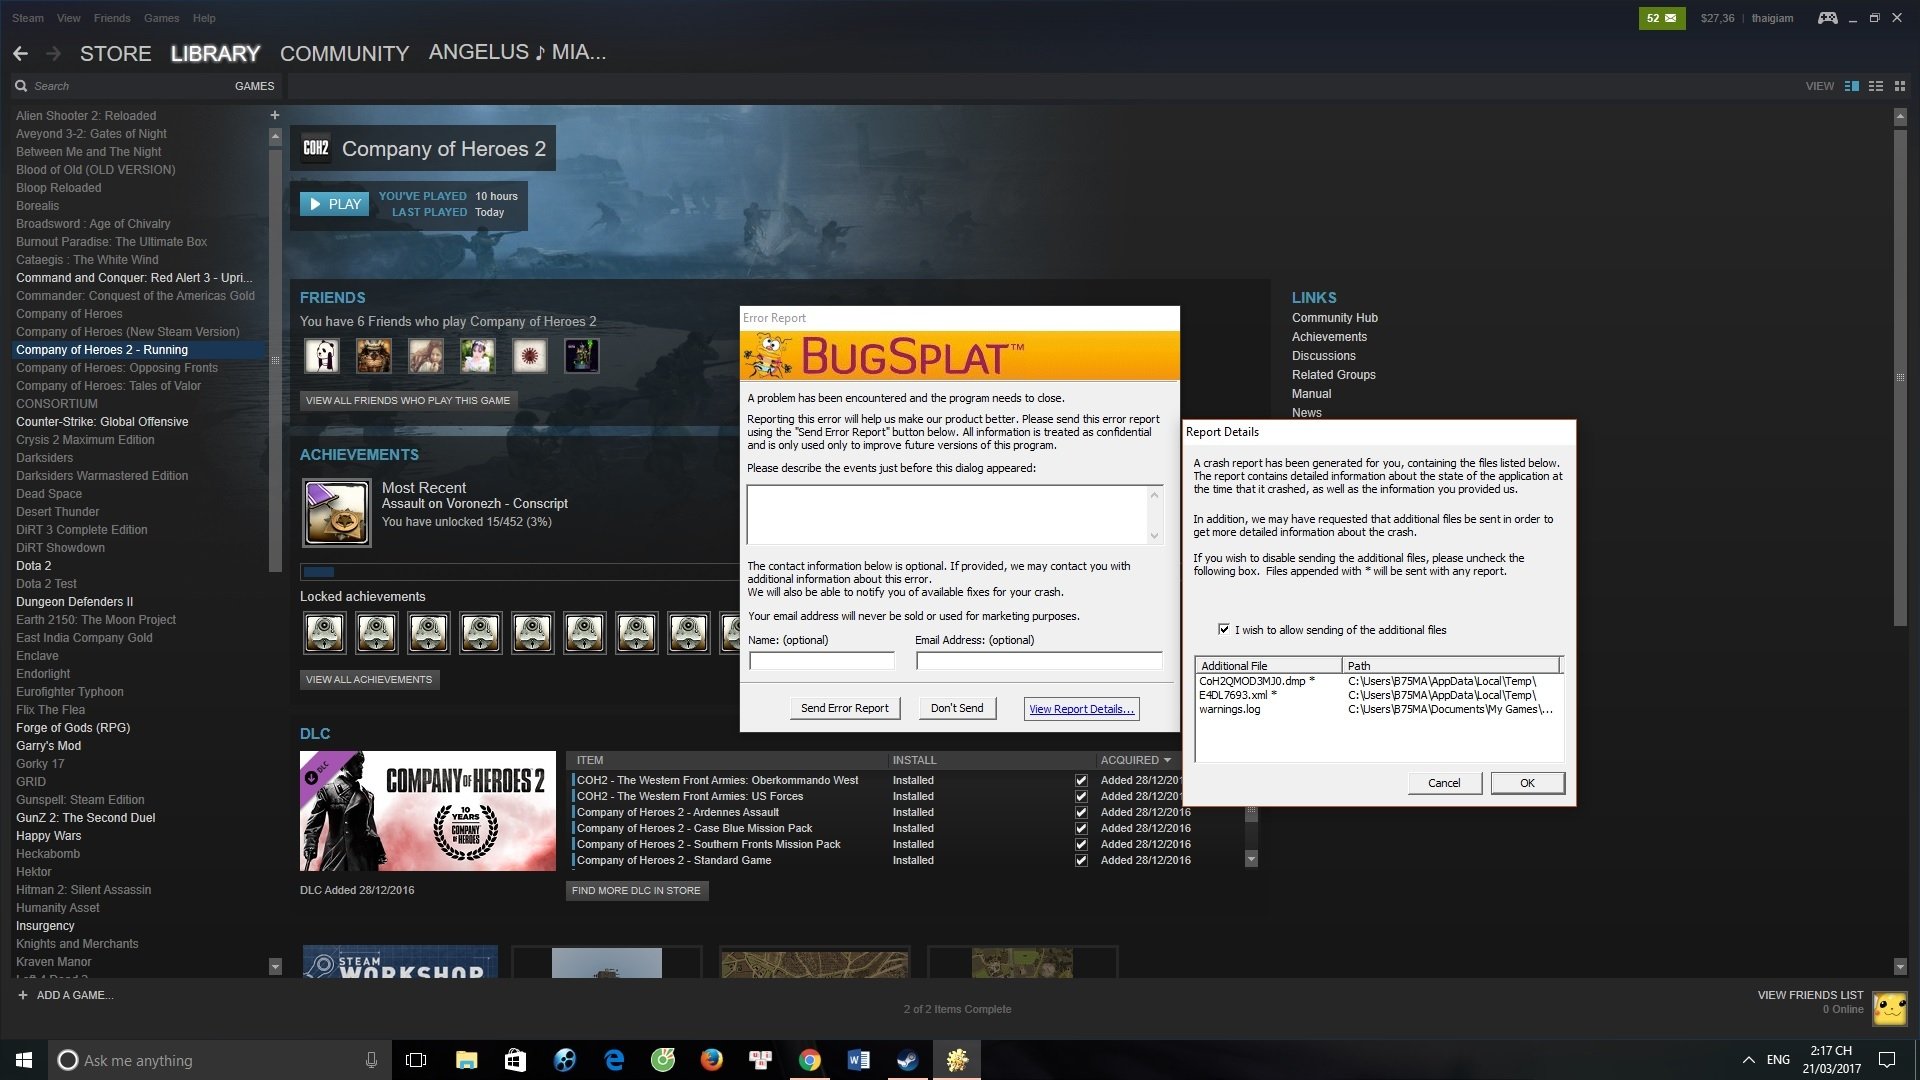The height and width of the screenshot is (1080, 1920).
Task: Click the ACQUIRED column sort arrow
Action: click(x=1167, y=760)
